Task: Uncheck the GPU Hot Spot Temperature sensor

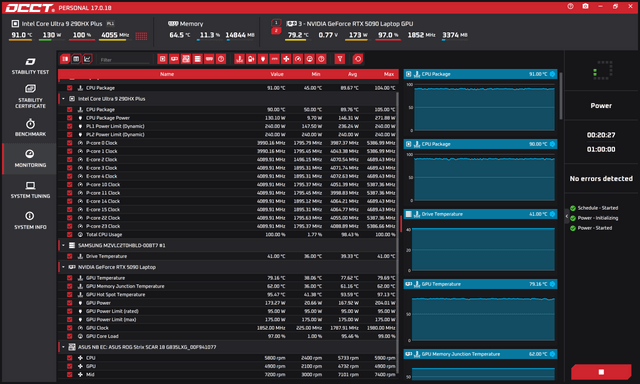Action: 69,294
